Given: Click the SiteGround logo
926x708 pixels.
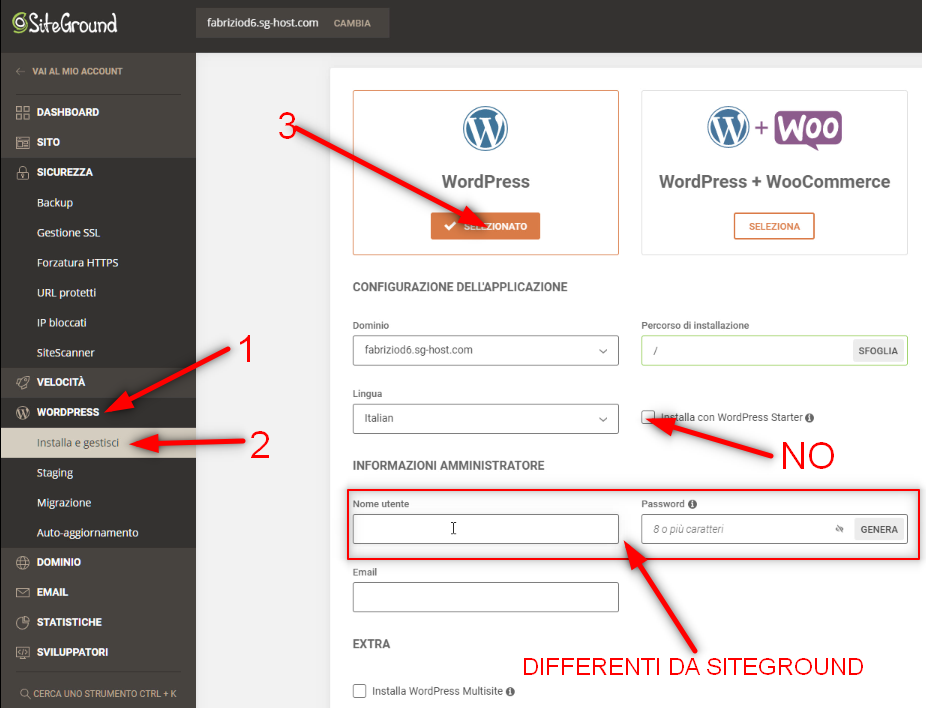Looking at the screenshot, I should coord(65,23).
